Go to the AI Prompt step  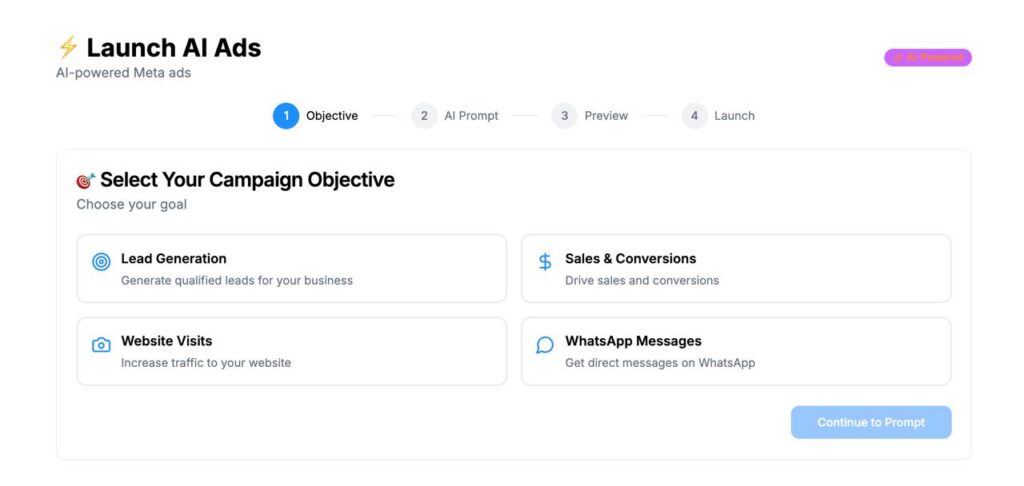point(471,116)
